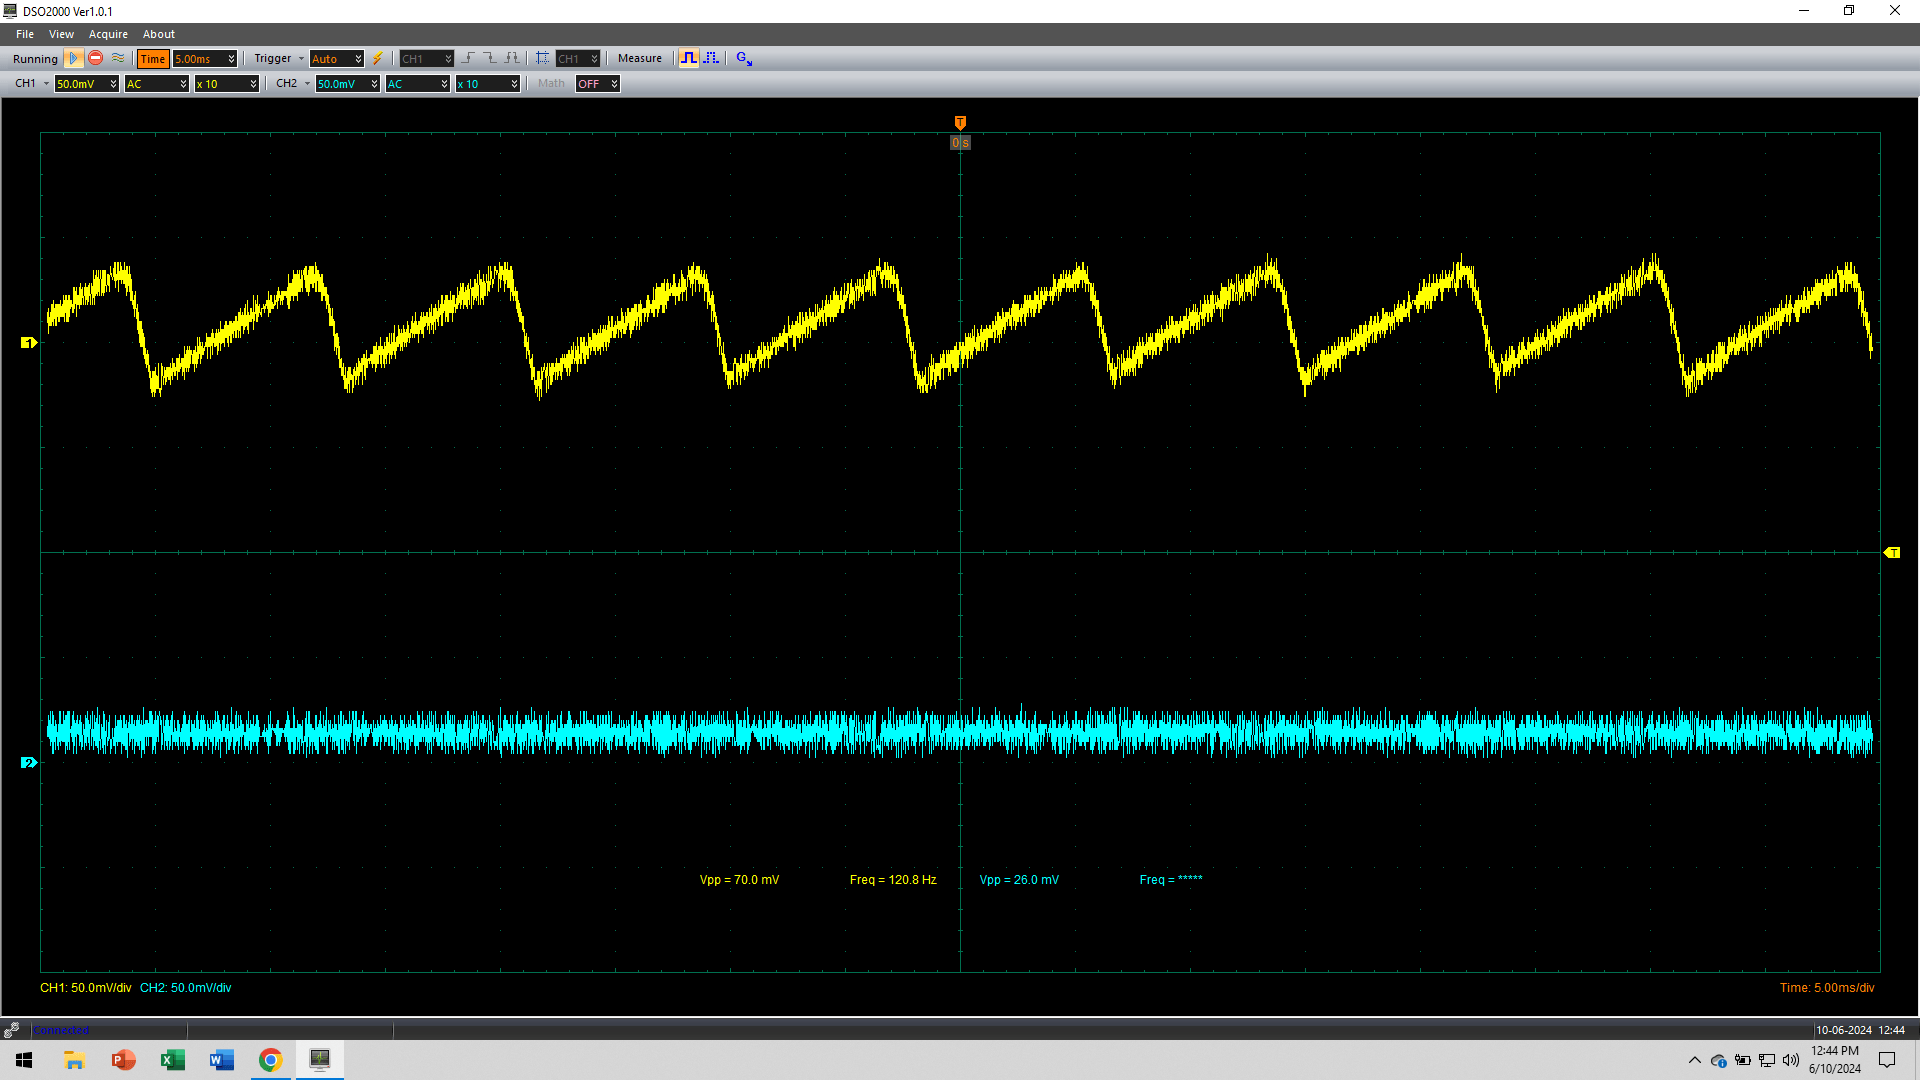Click the wavy-lines auto-set icon

tap(118, 59)
